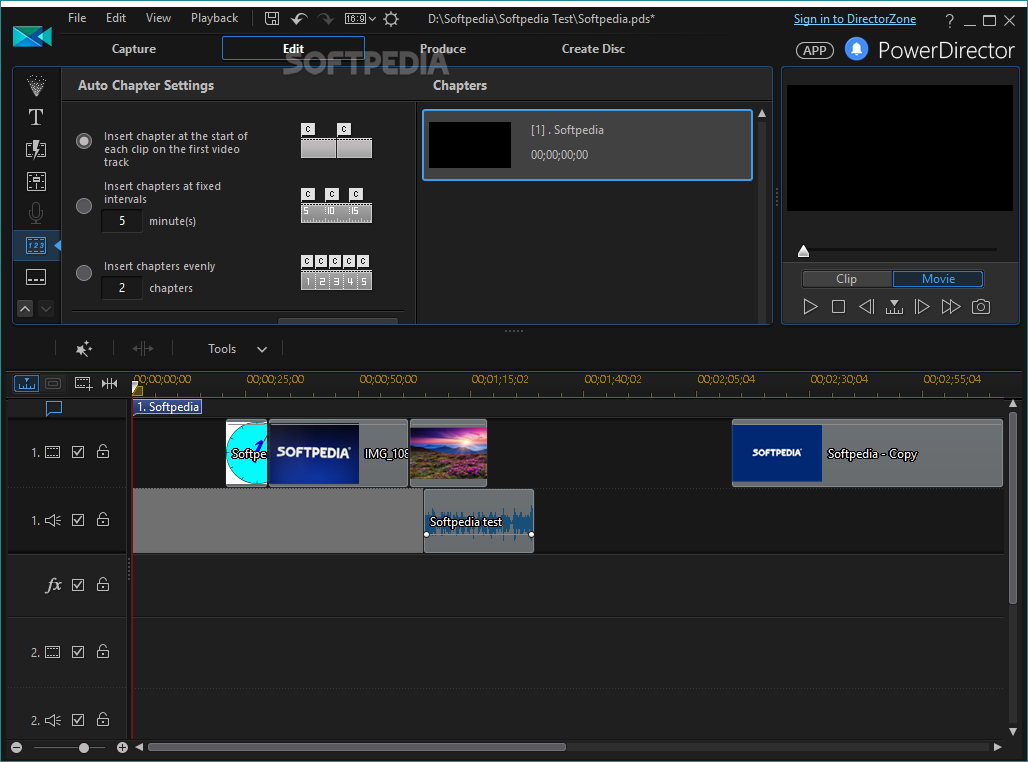The image size is (1028, 762).
Task: Click Sign in to DirectorZone link
Action: (855, 18)
